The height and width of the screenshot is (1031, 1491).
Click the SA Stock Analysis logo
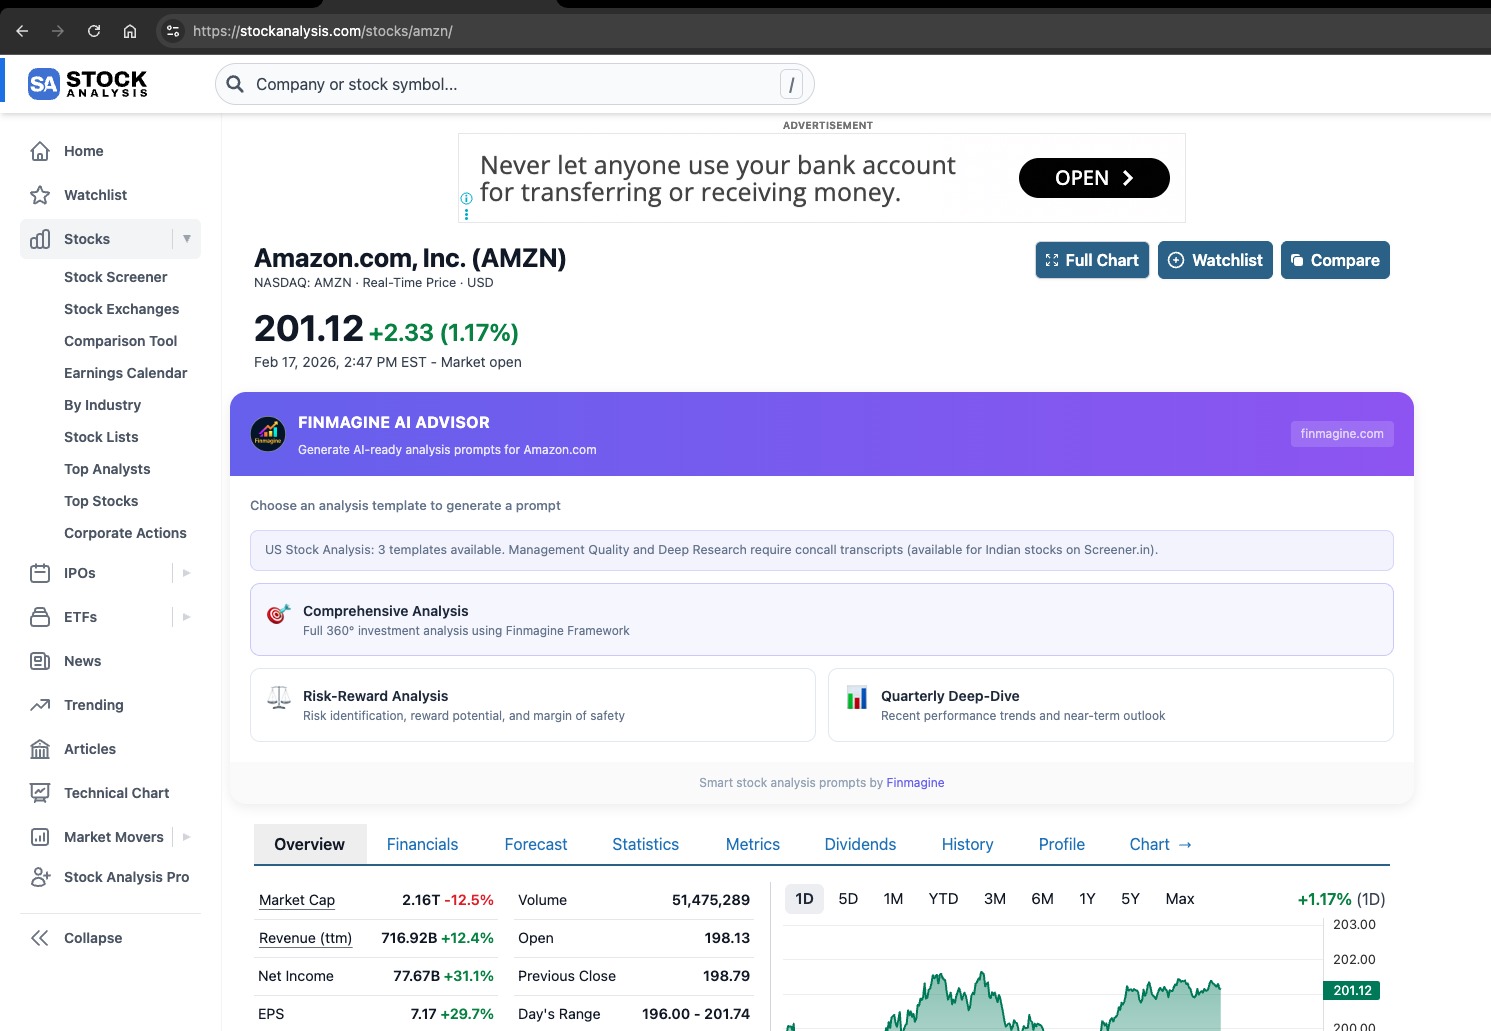coord(87,83)
